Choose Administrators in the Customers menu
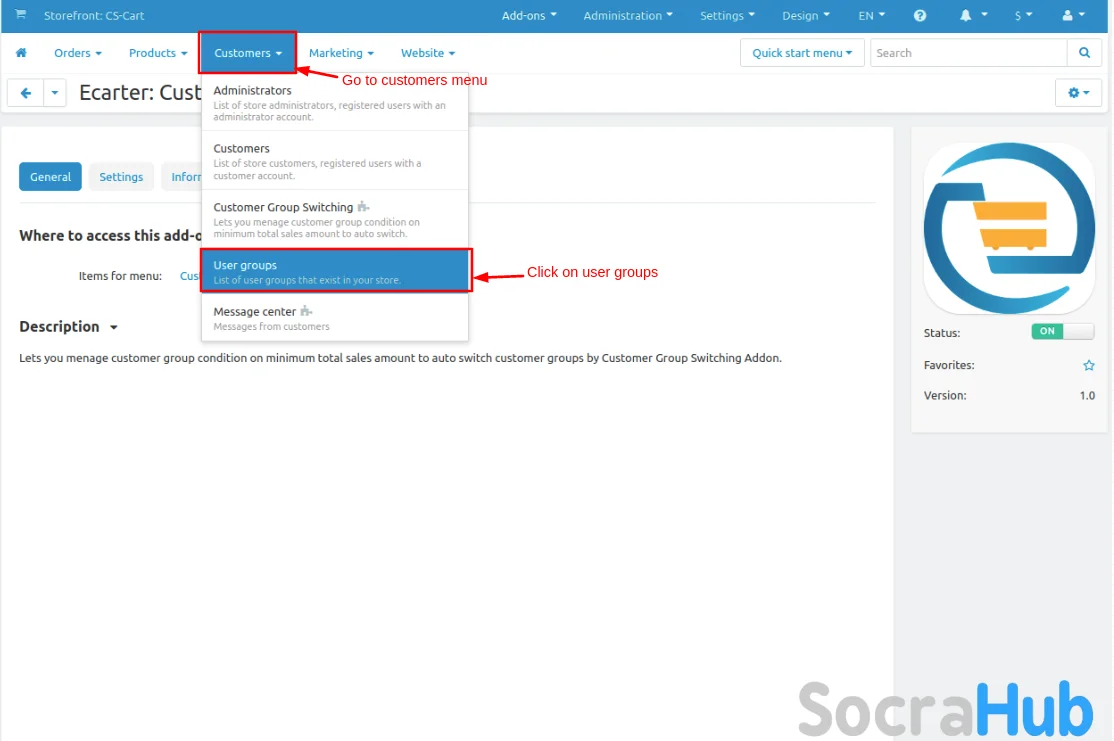Screen dimensions: 1114x741 [x=335, y=102]
